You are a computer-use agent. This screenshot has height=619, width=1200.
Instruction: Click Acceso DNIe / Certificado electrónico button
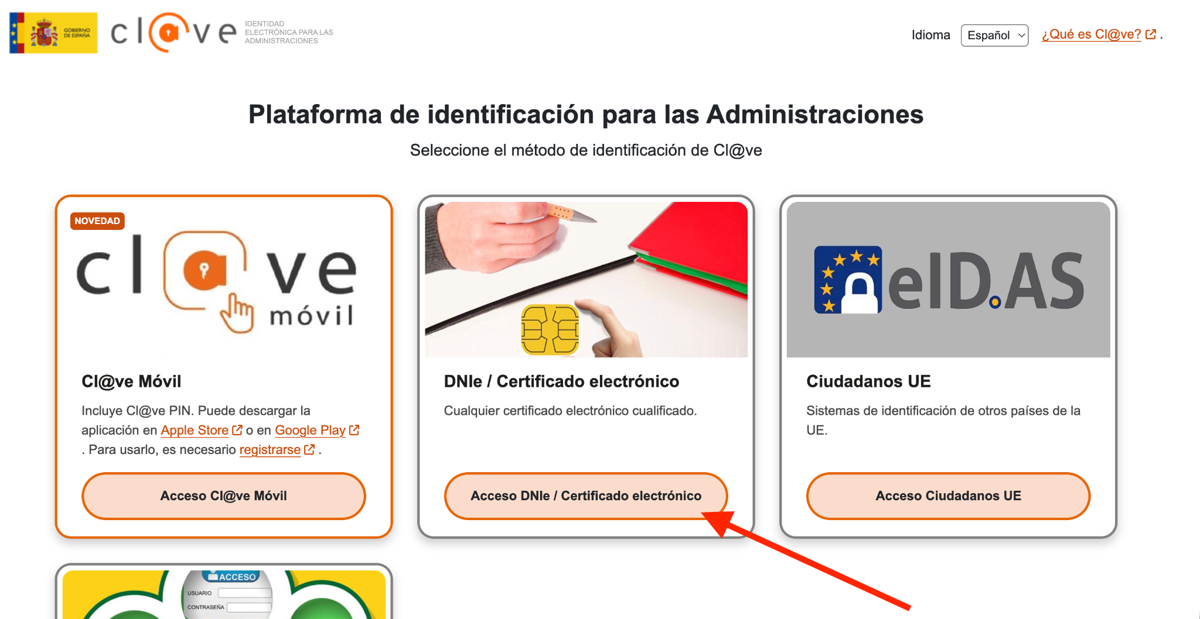point(586,496)
